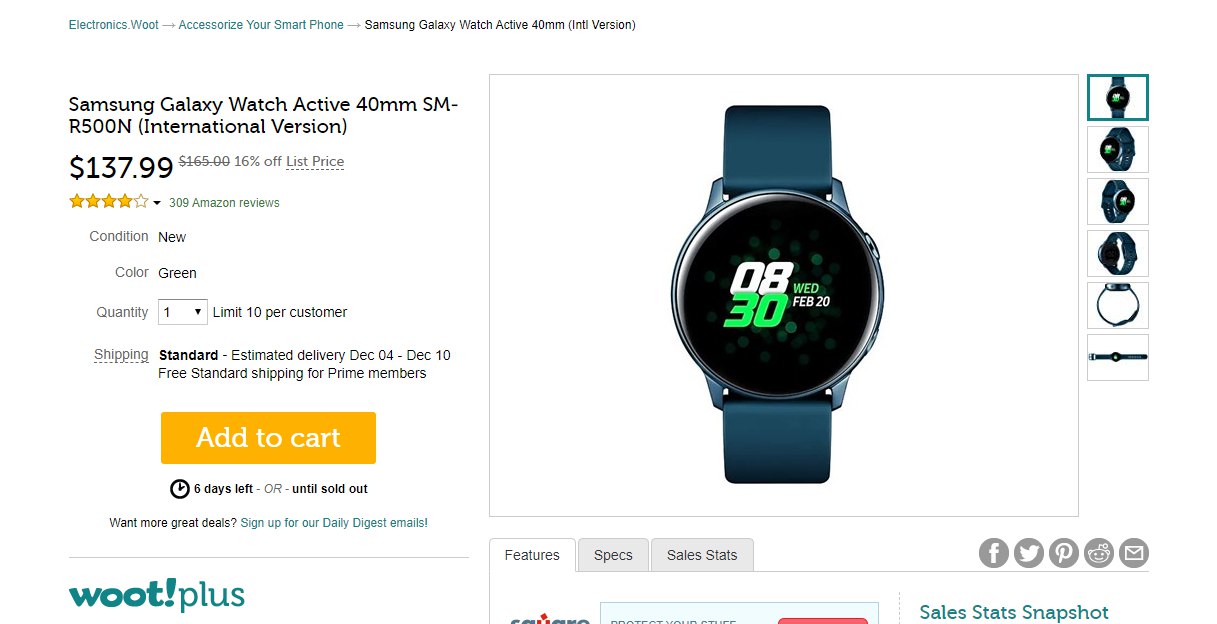Click the woot! plus logo
This screenshot has width=1217, height=624.
pyautogui.click(x=157, y=594)
